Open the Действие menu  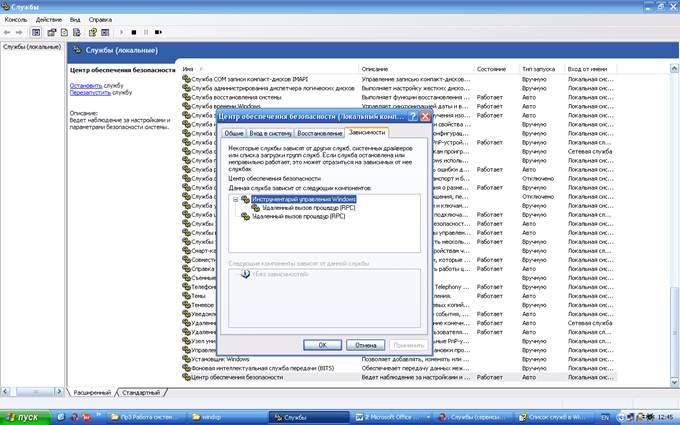coord(49,20)
